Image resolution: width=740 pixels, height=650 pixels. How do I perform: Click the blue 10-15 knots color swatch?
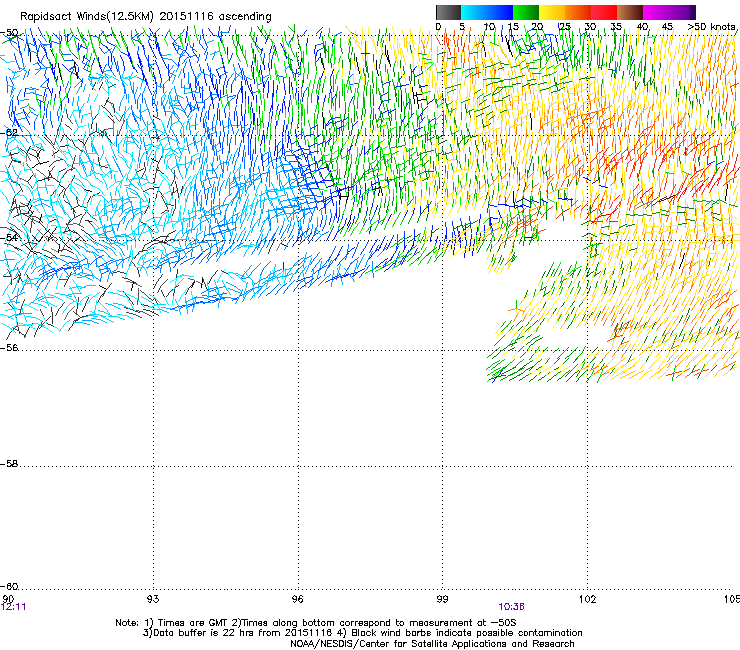coord(500,12)
